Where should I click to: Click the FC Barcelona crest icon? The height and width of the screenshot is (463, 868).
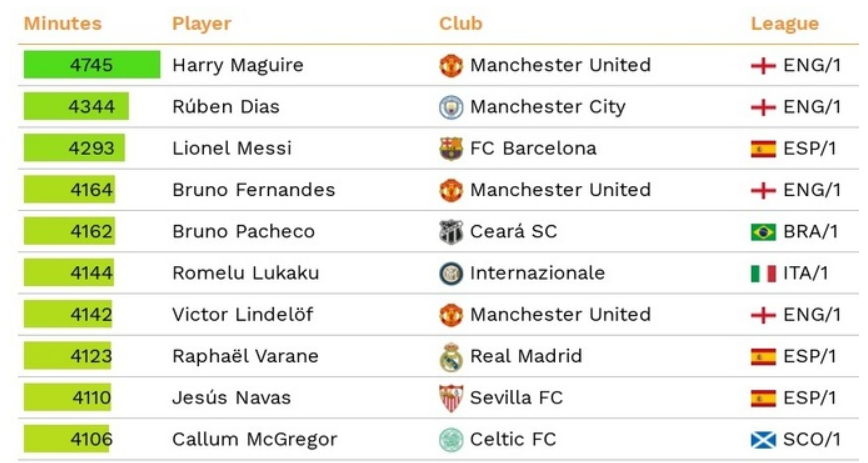pos(451,148)
